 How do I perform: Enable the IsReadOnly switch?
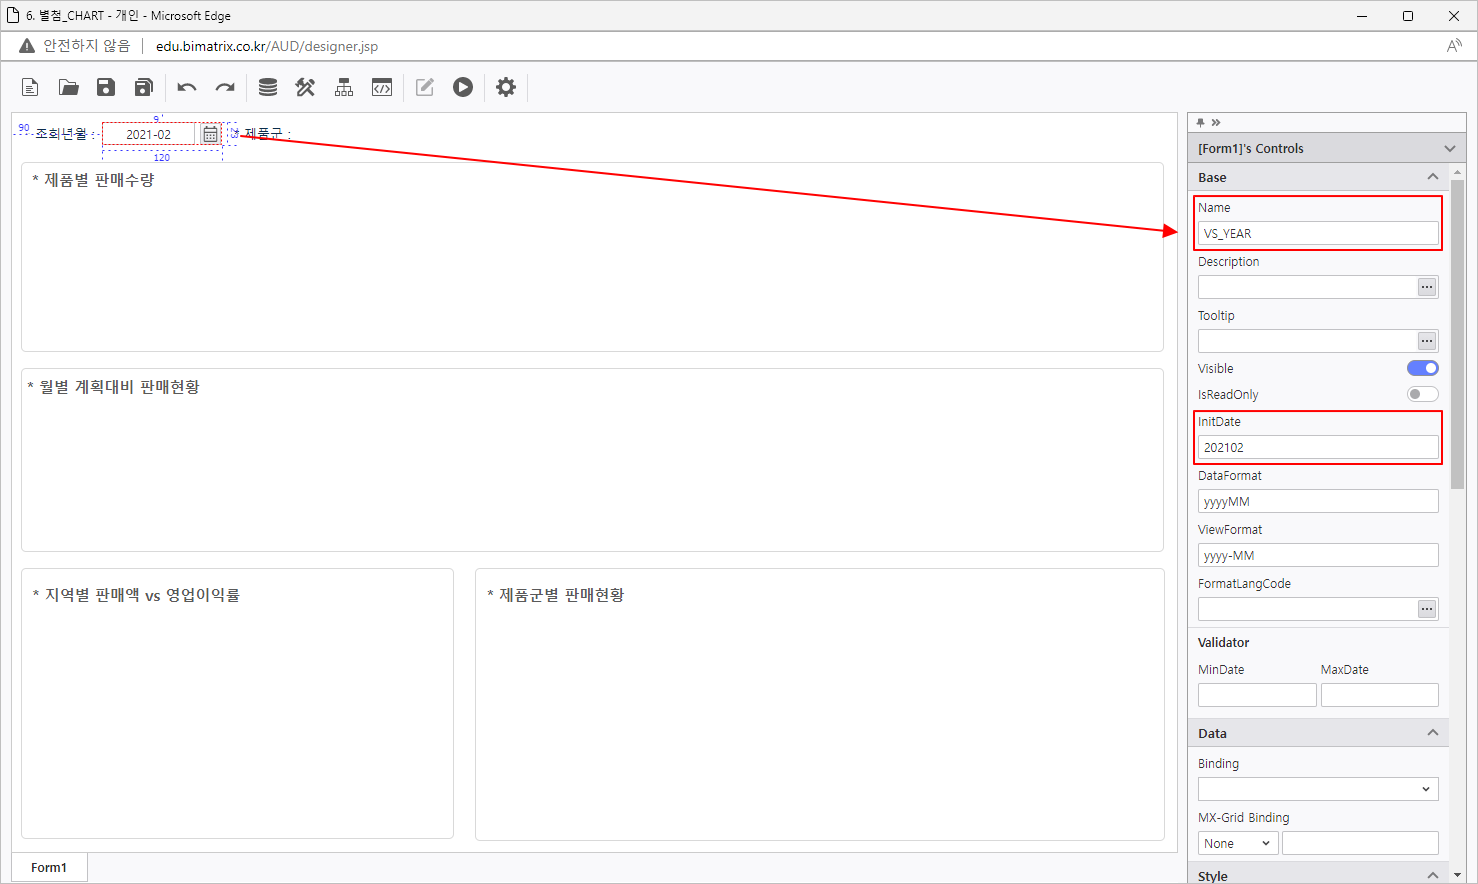tap(1423, 394)
